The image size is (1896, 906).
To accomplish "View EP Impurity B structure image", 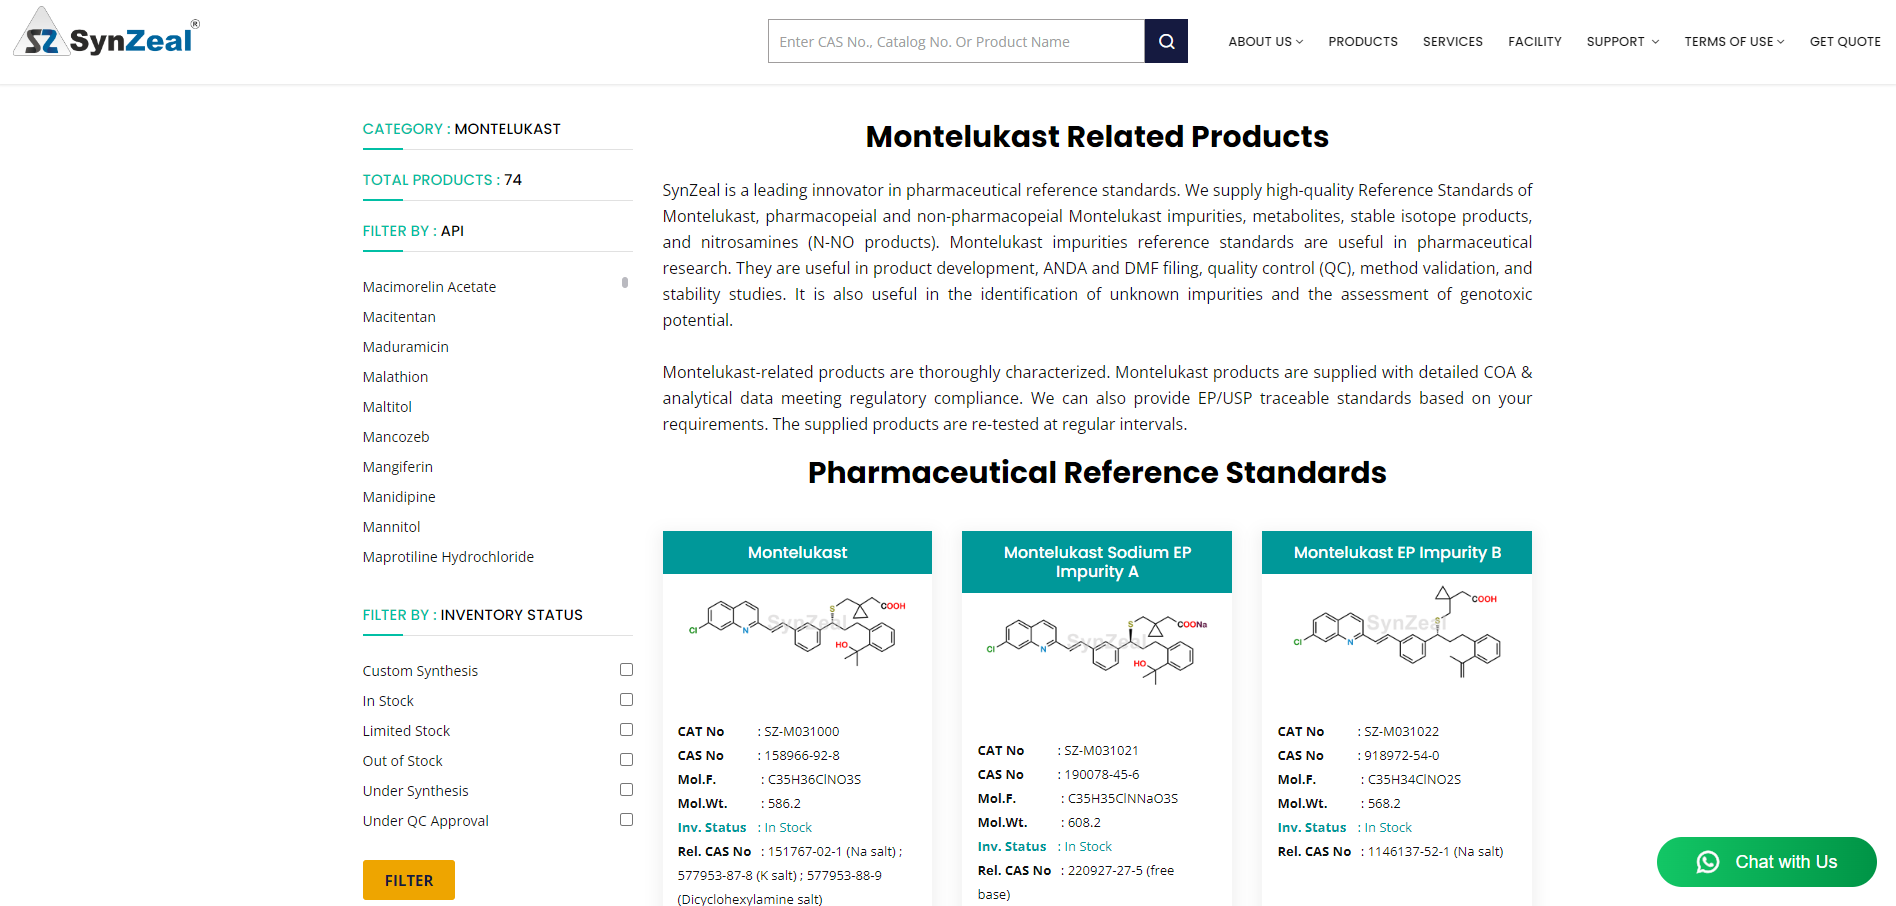I will 1397,633.
